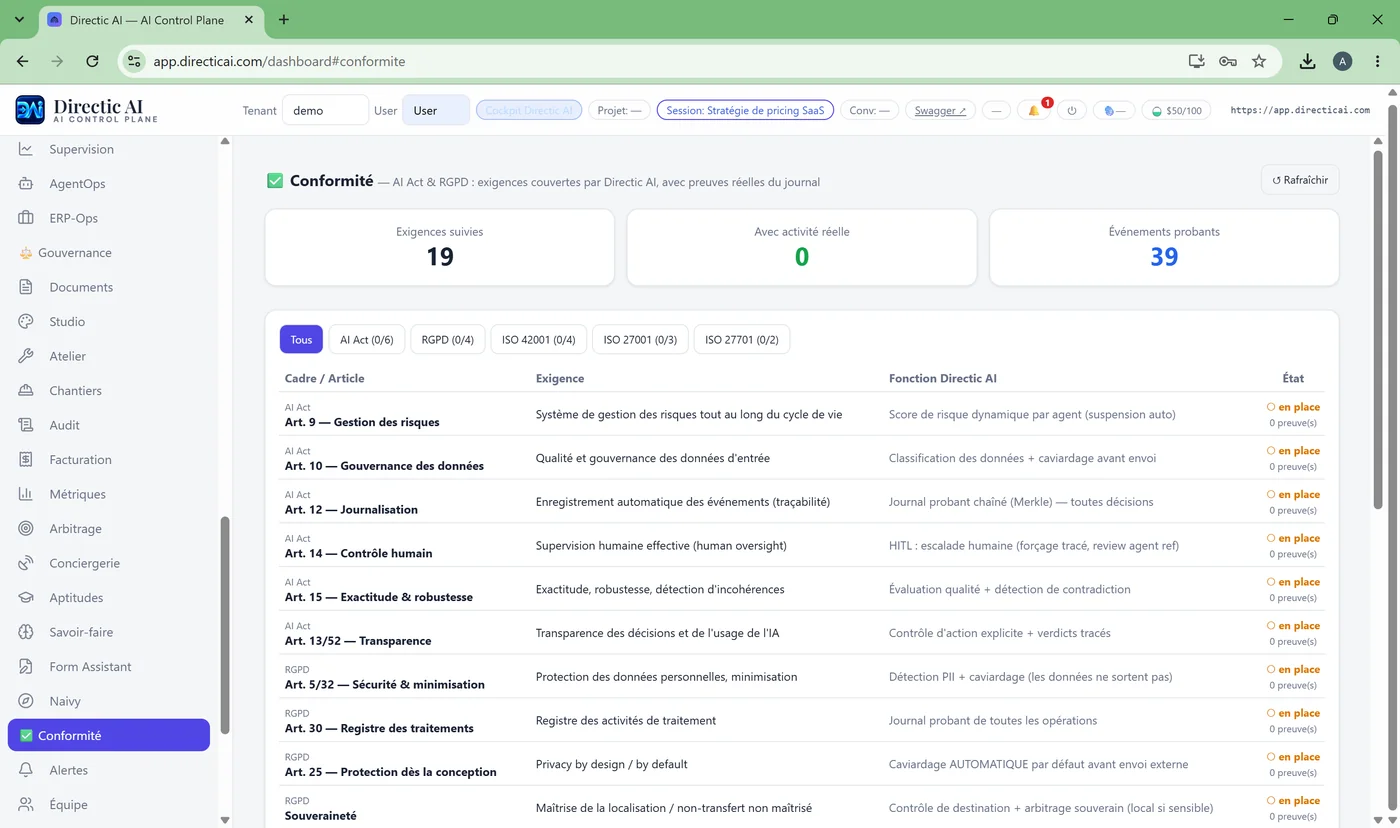Open the Supervision sidebar icon
Viewport: 1400px width, 828px height.
point(27,149)
